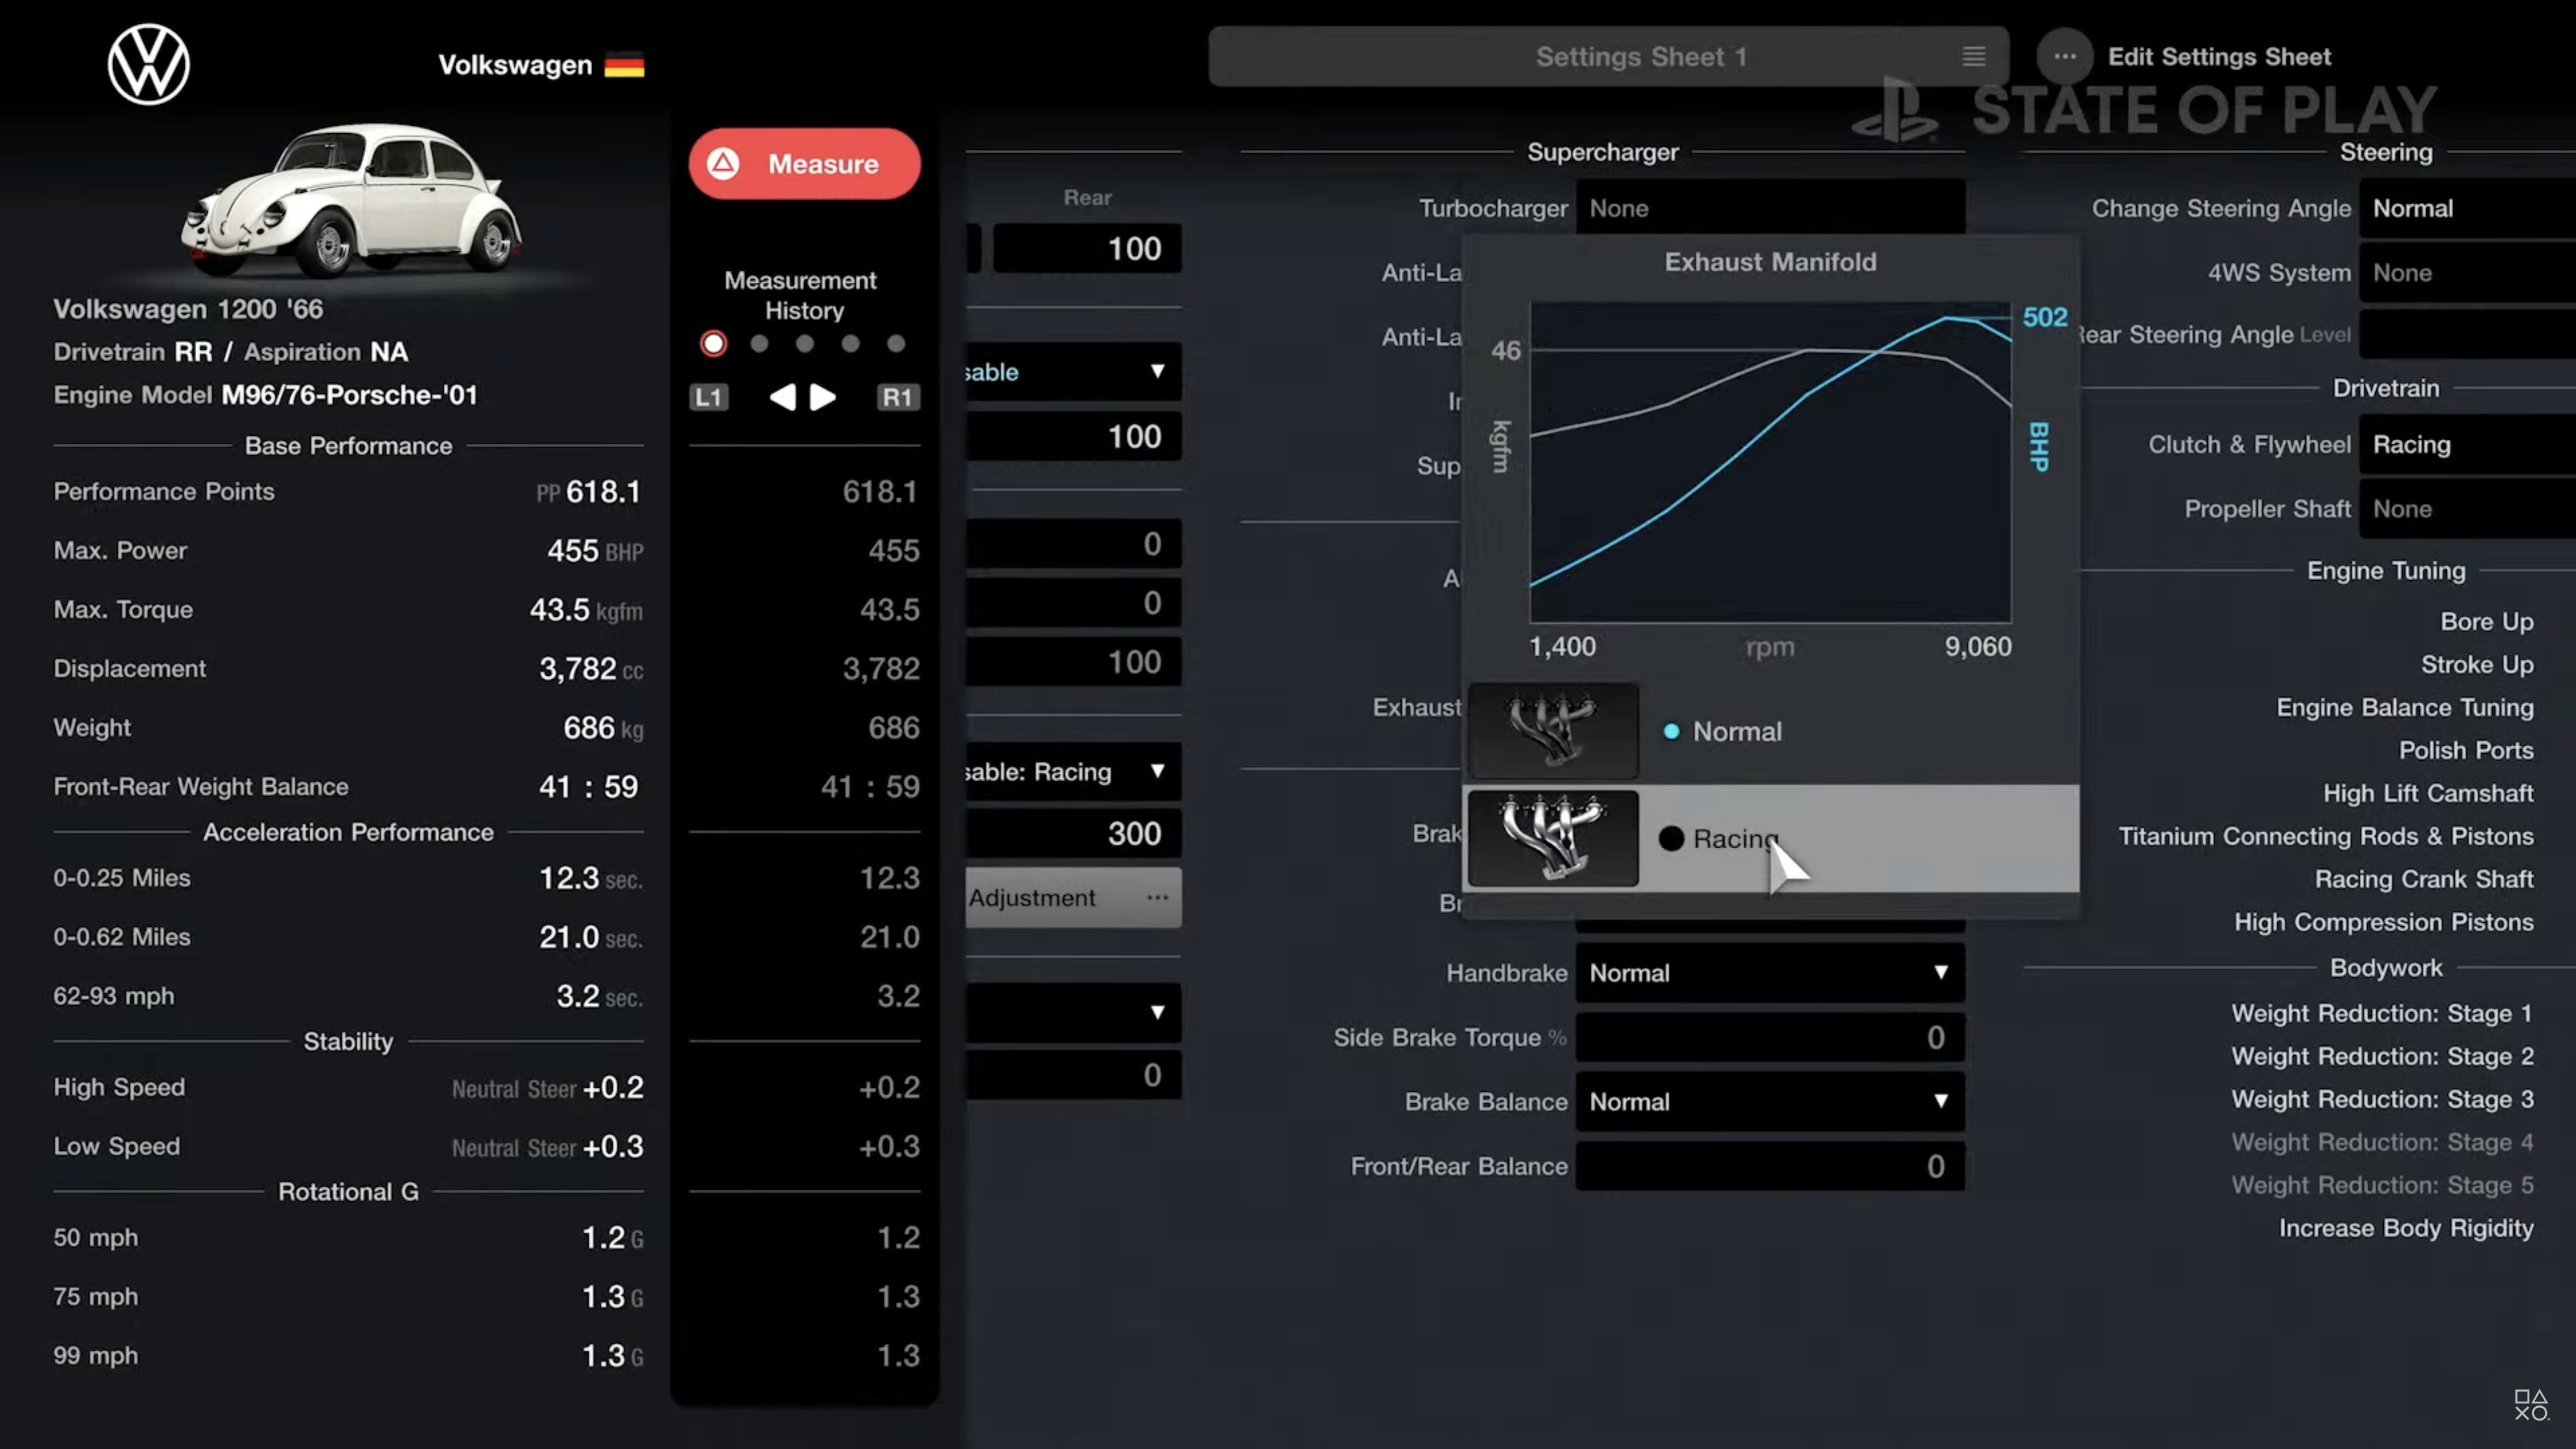2576x1449 pixels.
Task: Select High Lift Camshaft option
Action: pyautogui.click(x=2427, y=793)
